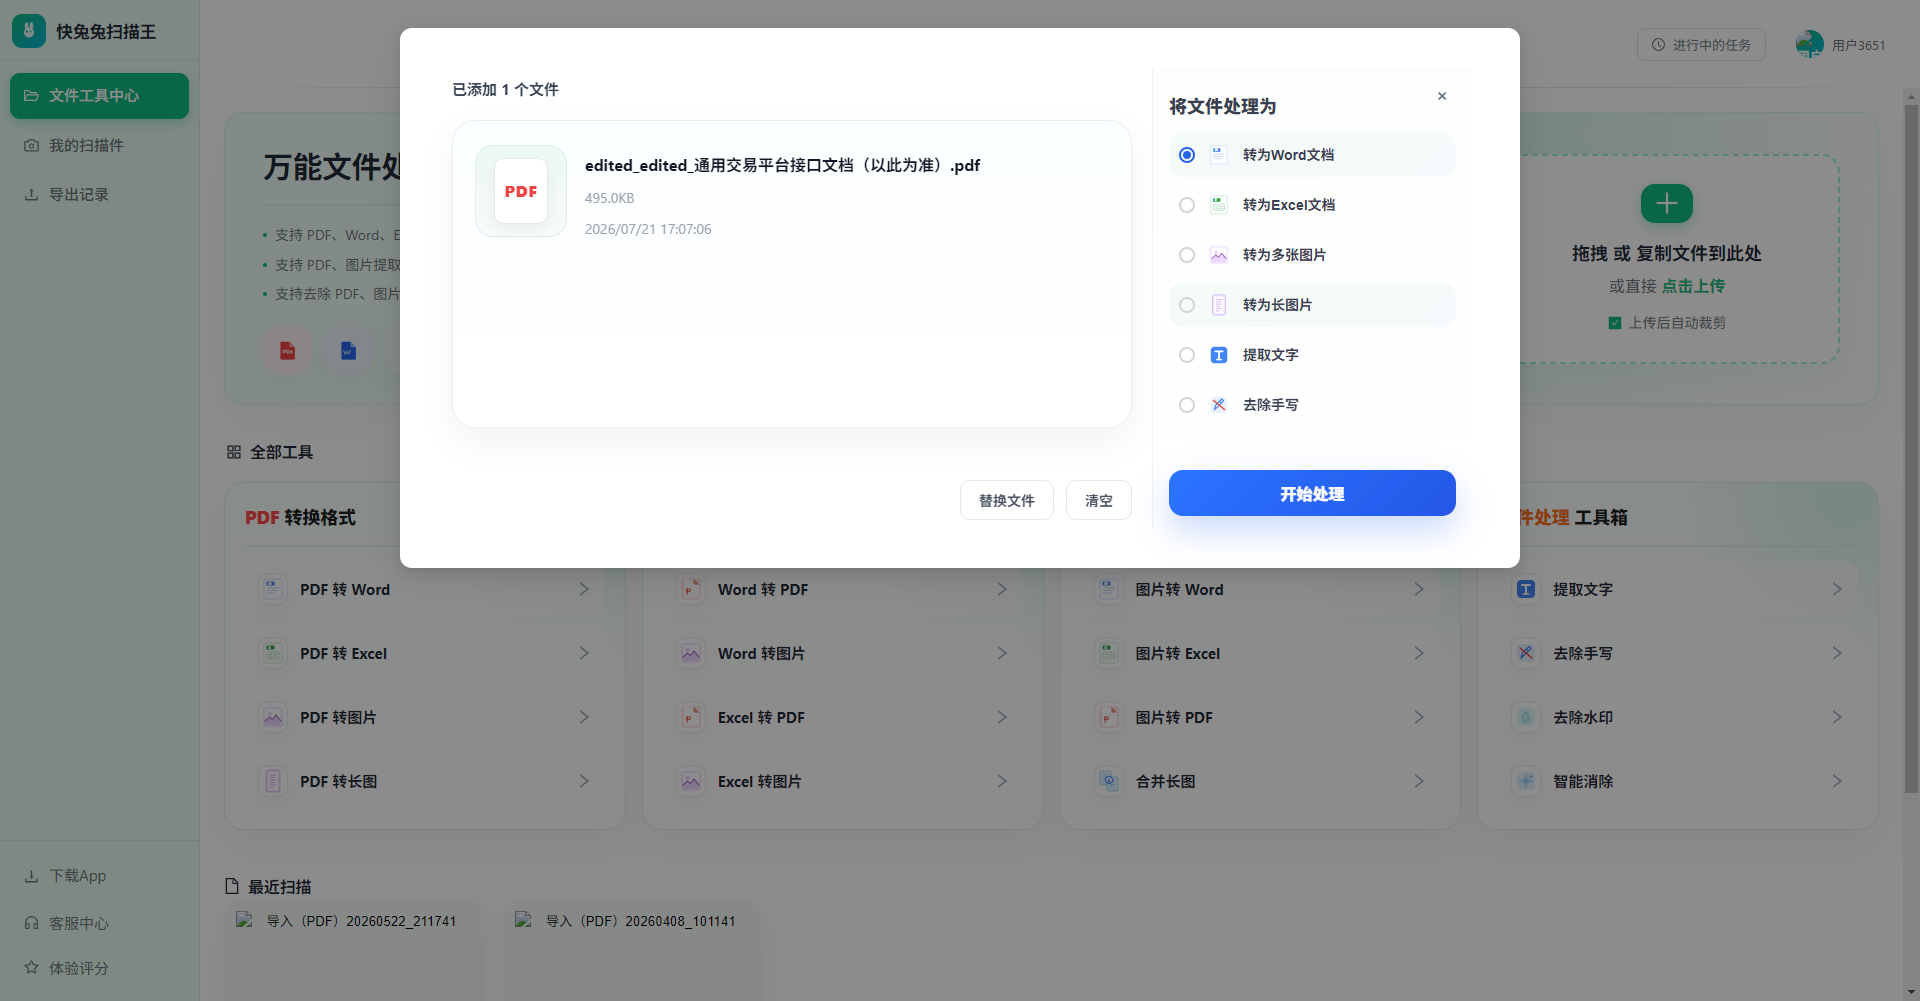Expand the PDF 转 Excel chevron arrow
The height and width of the screenshot is (1001, 1920).
click(x=584, y=653)
